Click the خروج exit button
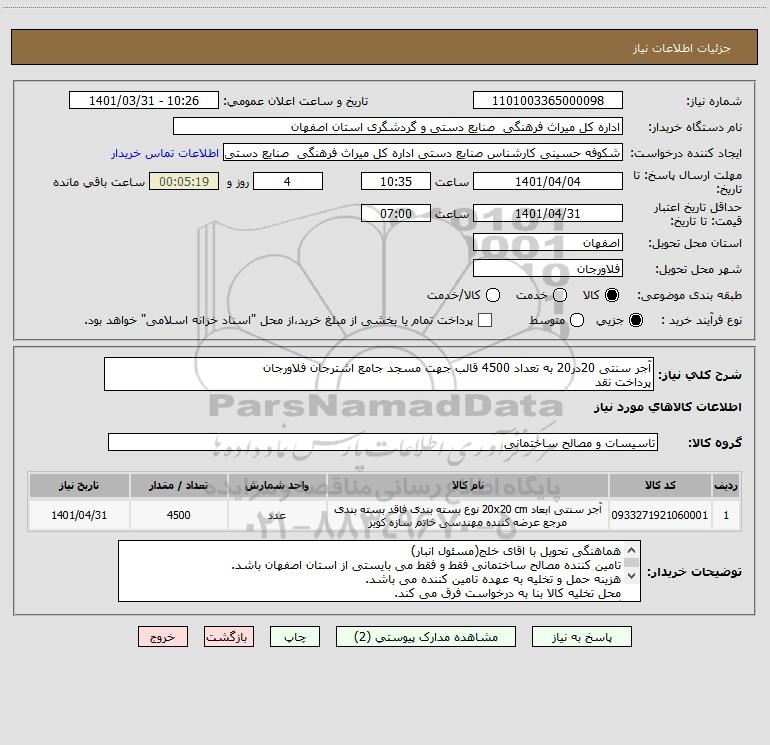770x745 pixels. (x=163, y=637)
